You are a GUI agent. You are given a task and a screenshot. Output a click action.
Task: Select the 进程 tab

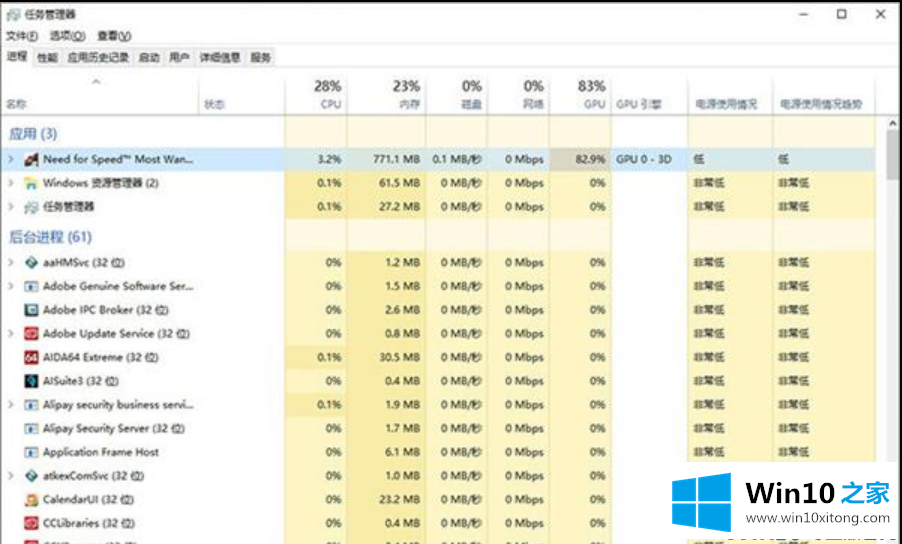point(17,56)
